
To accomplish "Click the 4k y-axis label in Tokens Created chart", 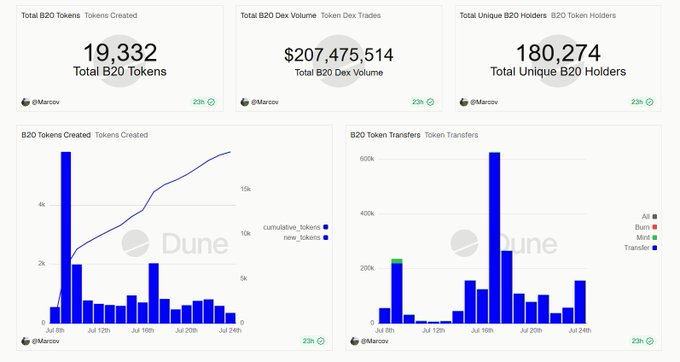I will pos(42,205).
